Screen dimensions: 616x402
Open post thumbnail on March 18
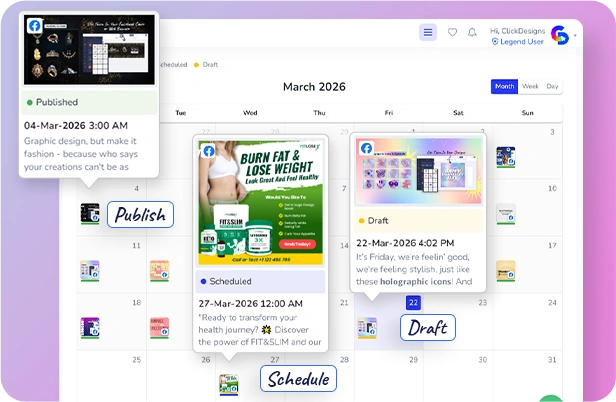tap(90, 328)
